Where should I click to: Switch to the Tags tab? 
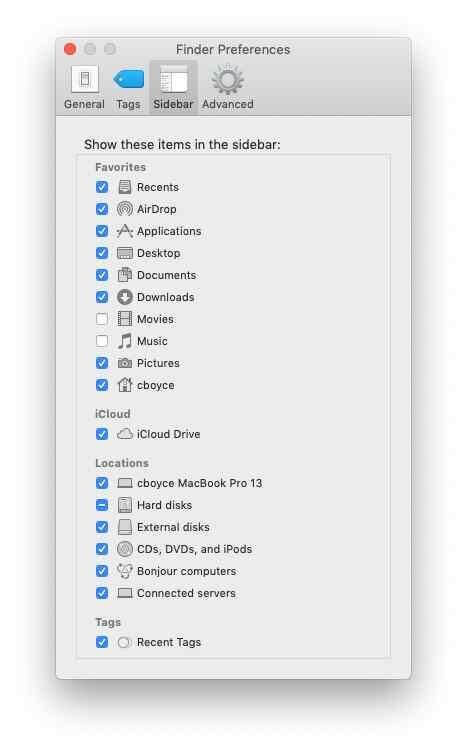pyautogui.click(x=128, y=88)
